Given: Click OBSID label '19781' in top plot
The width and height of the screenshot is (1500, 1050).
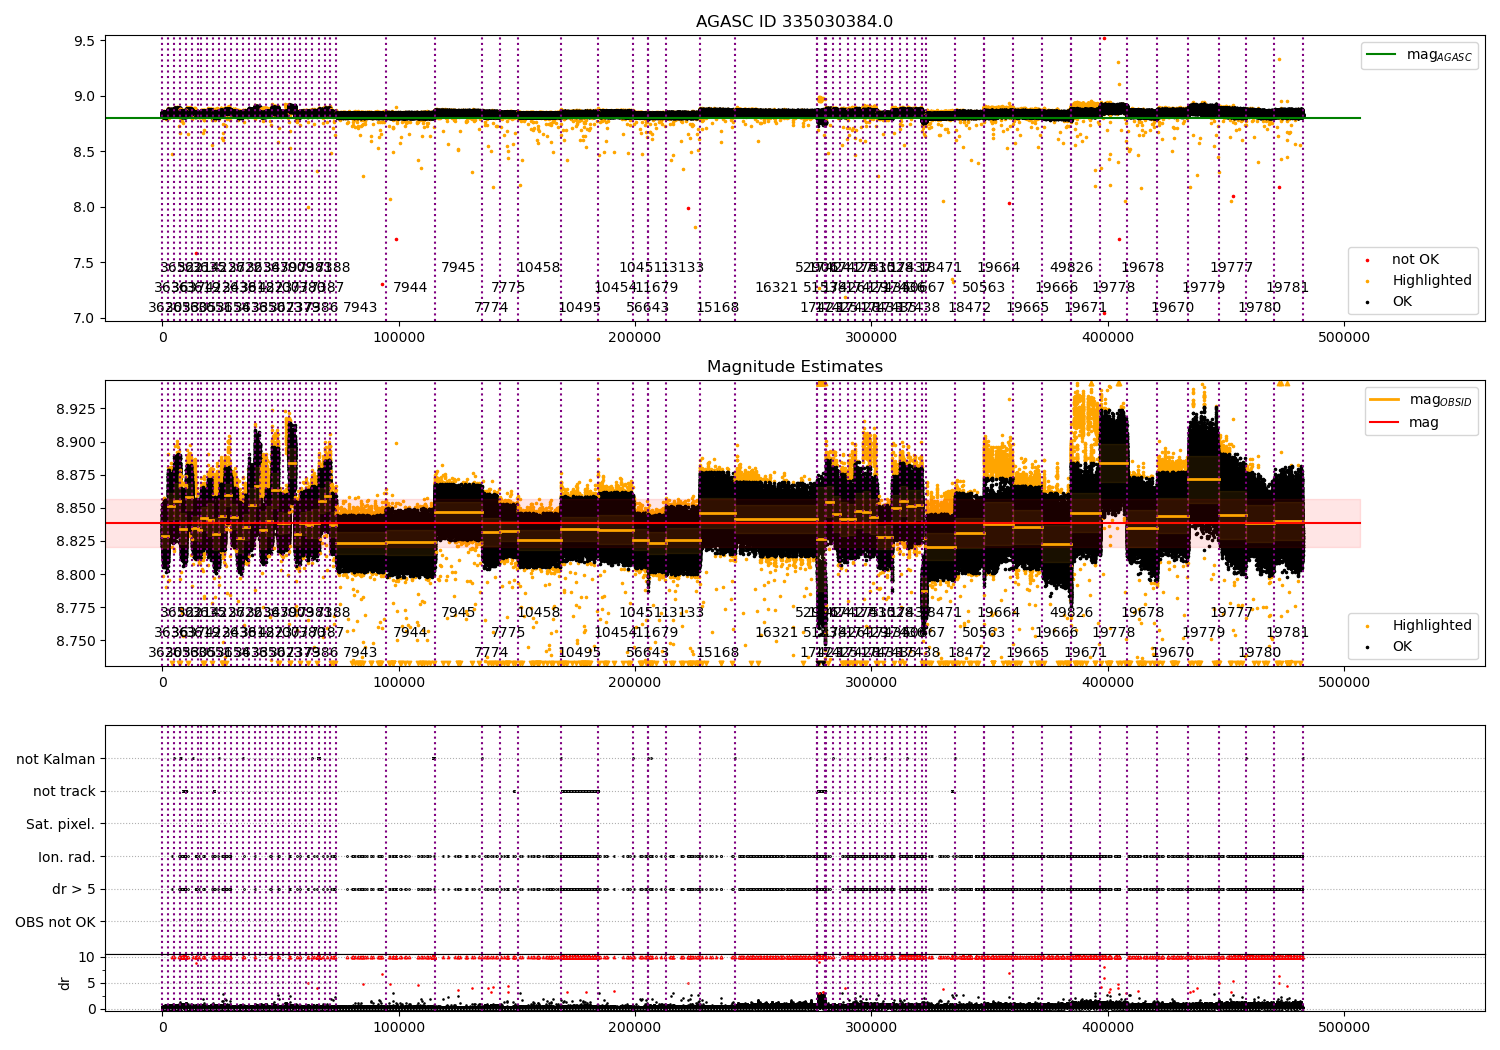Looking at the screenshot, I should point(1288,288).
